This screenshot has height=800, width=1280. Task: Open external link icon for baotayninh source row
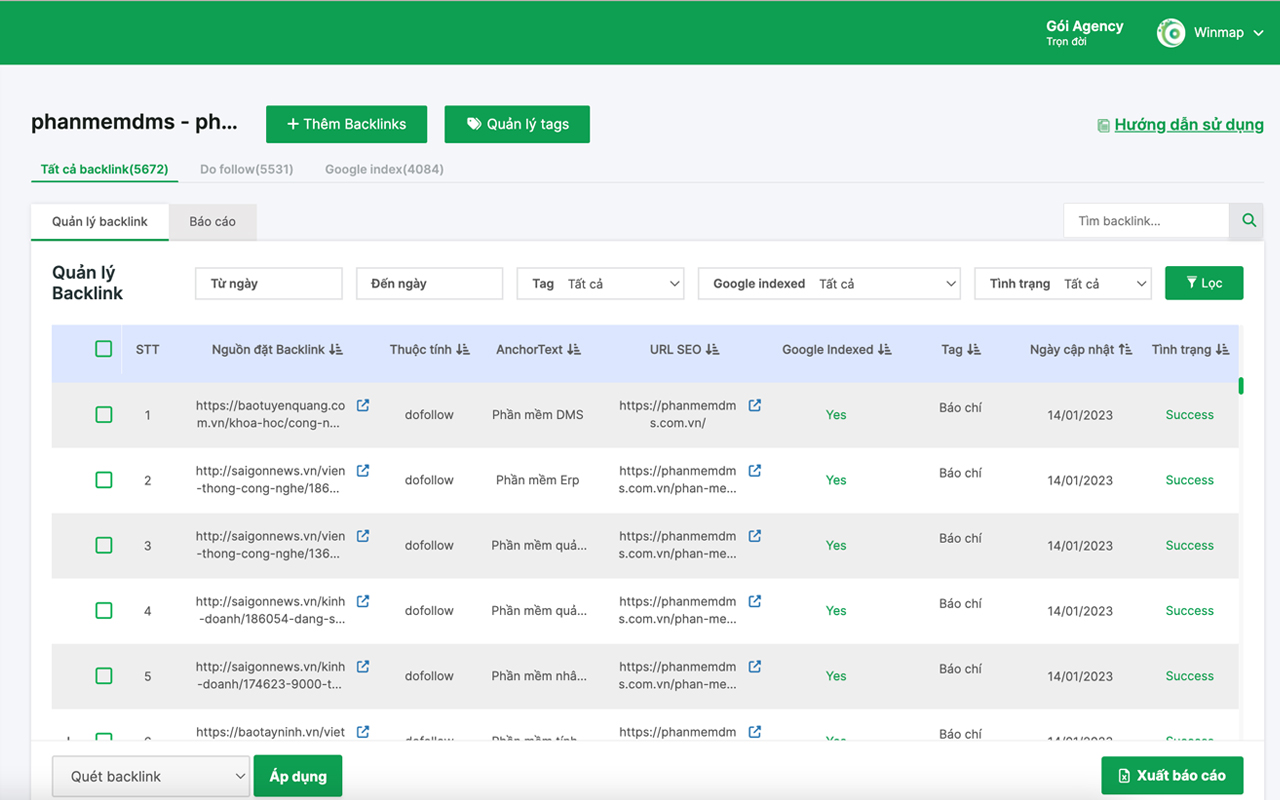[363, 732]
